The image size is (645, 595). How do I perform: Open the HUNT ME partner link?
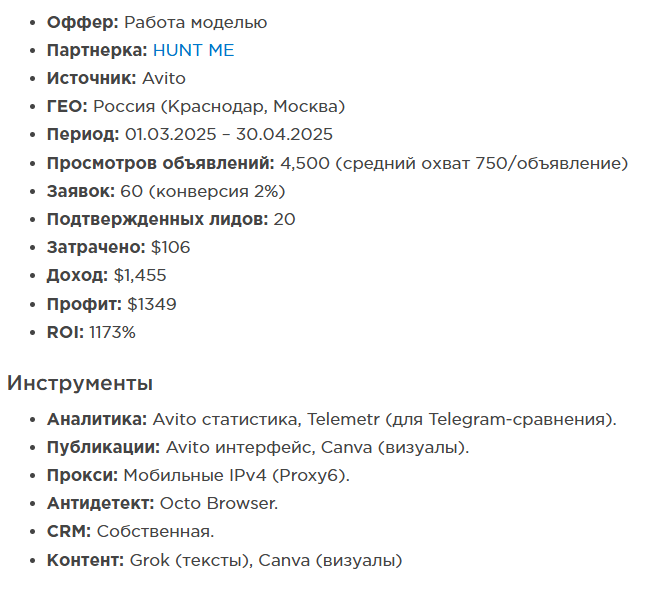point(193,50)
